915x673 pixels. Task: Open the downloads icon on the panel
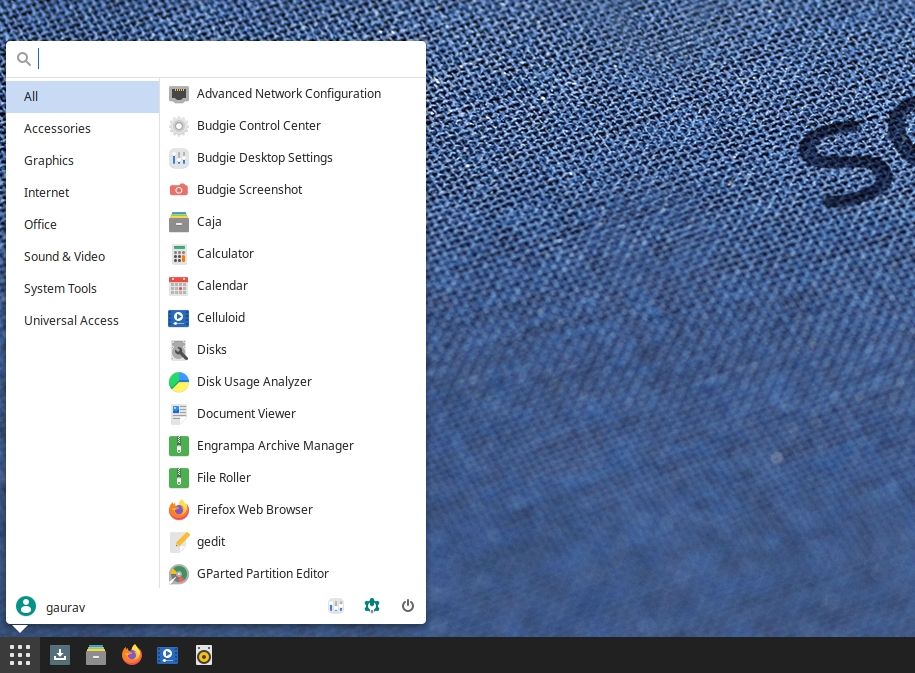pos(60,655)
